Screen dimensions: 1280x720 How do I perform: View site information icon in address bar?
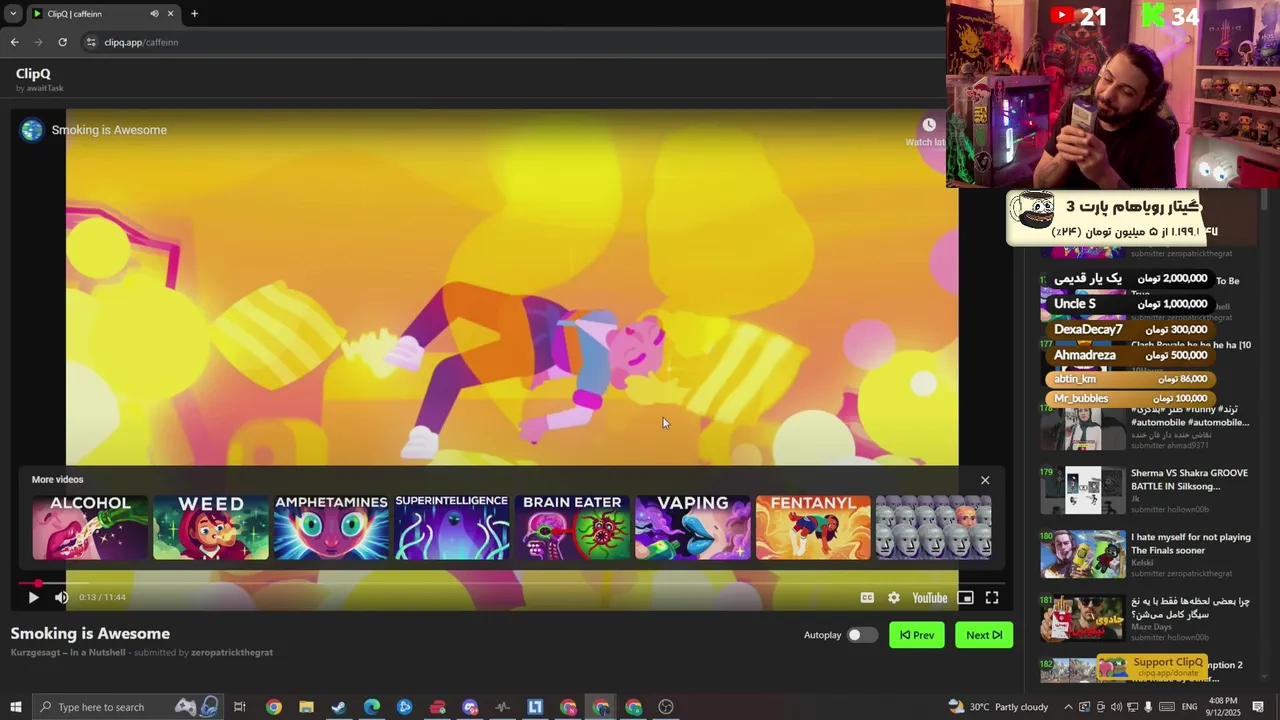(91, 42)
